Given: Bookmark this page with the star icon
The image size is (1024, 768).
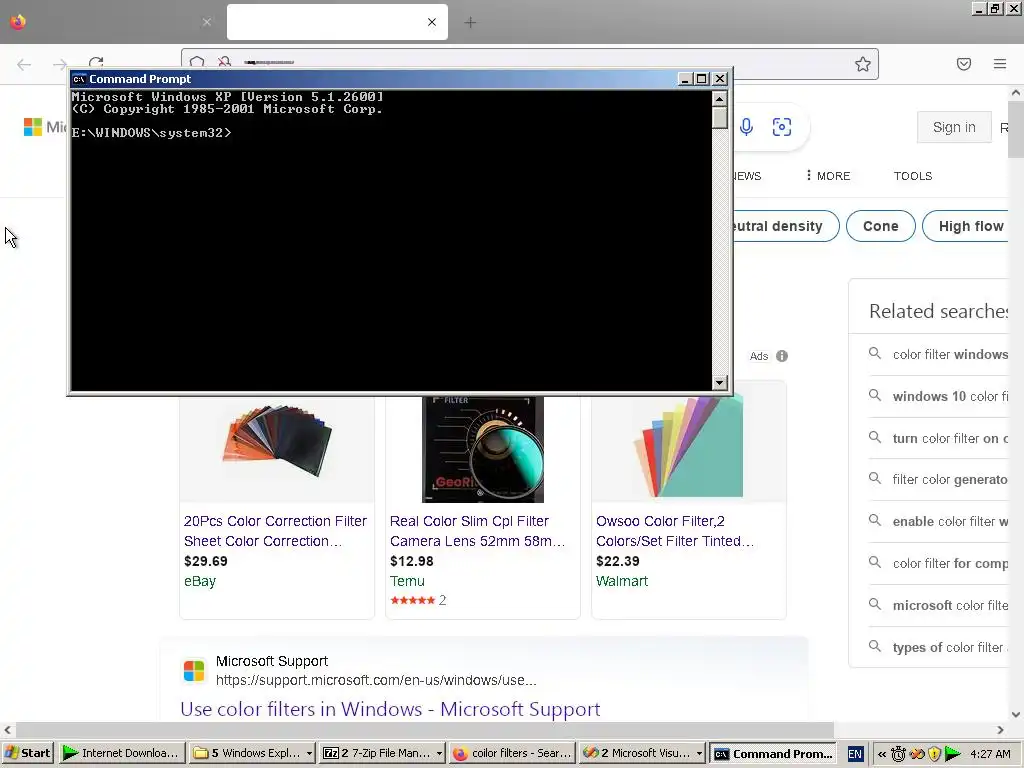Looking at the screenshot, I should pos(863,64).
